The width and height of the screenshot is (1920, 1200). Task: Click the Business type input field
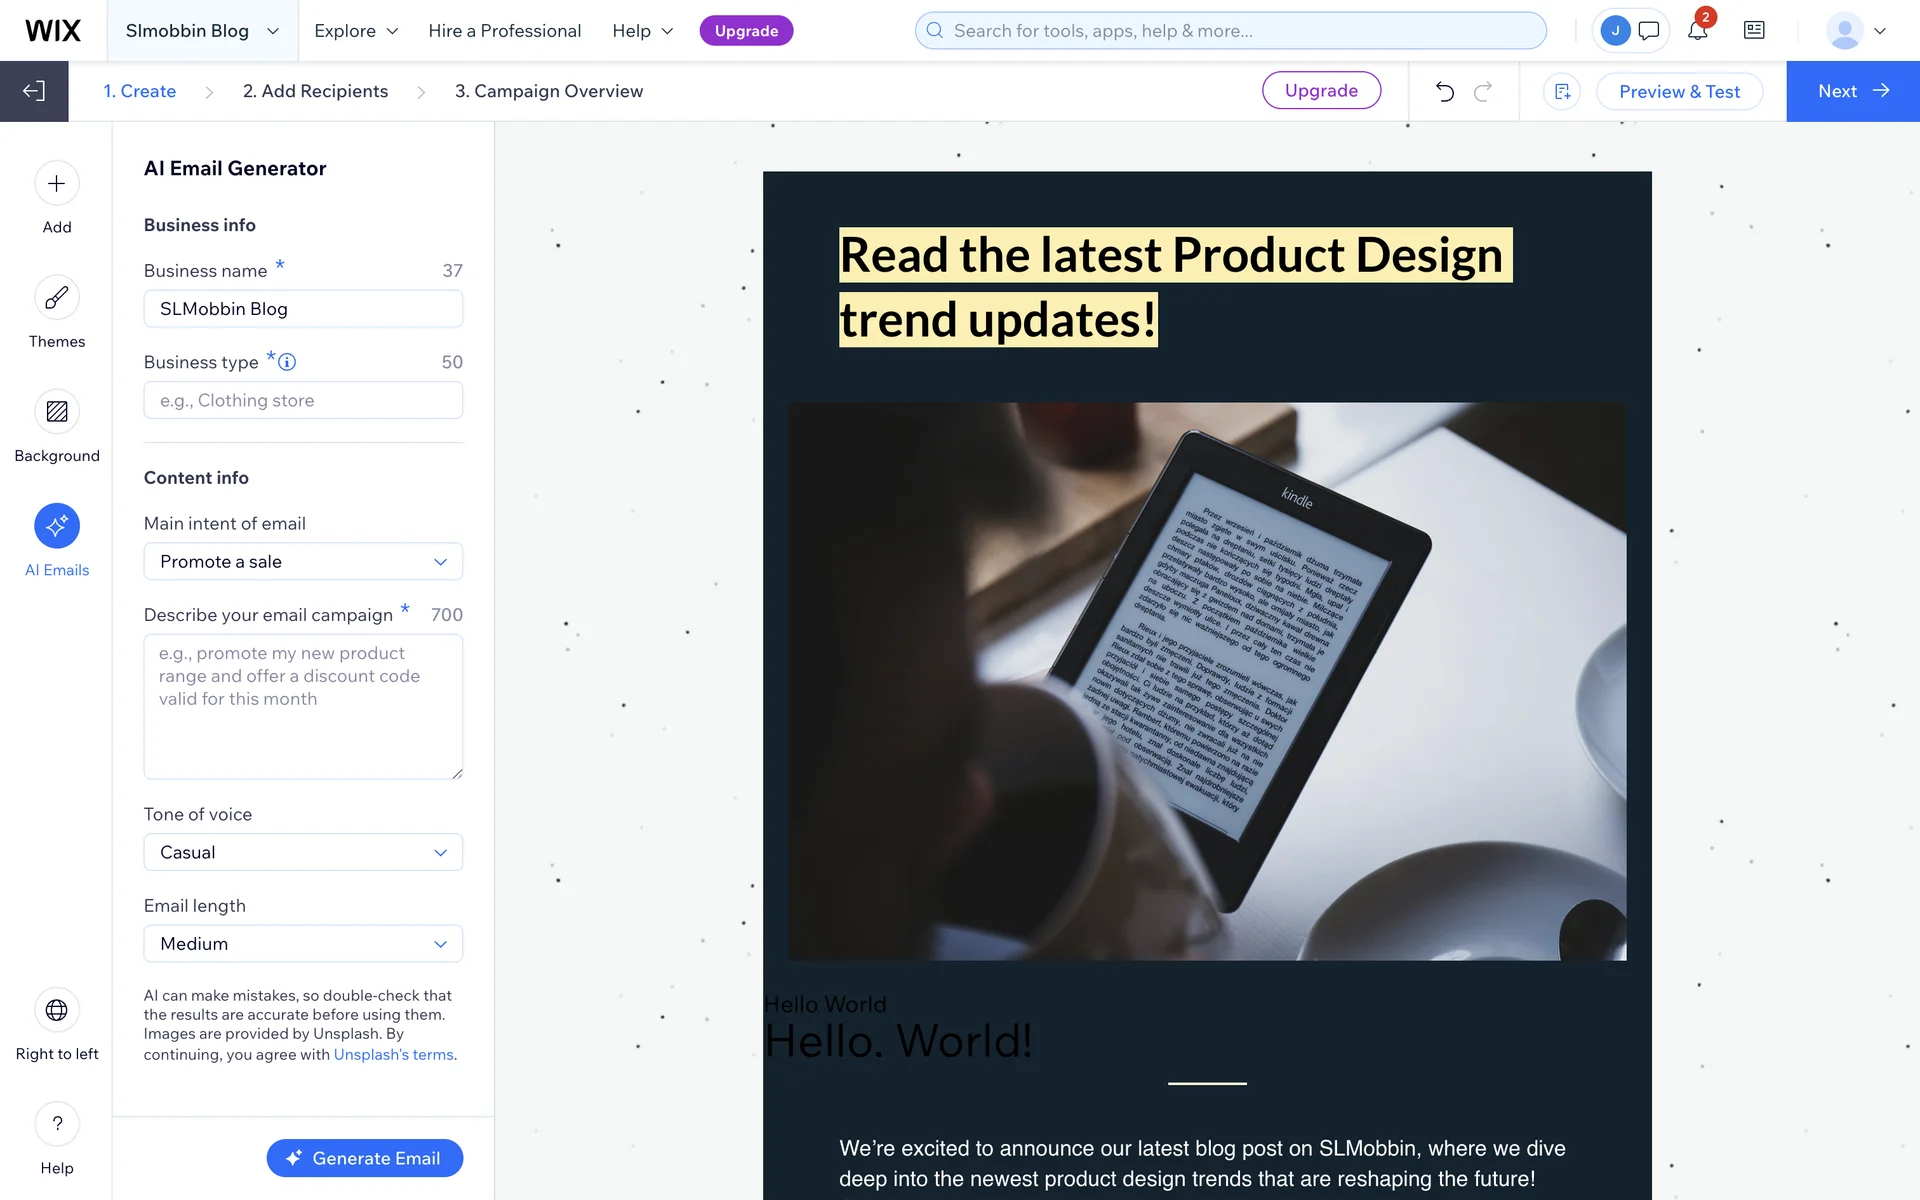[x=303, y=401]
